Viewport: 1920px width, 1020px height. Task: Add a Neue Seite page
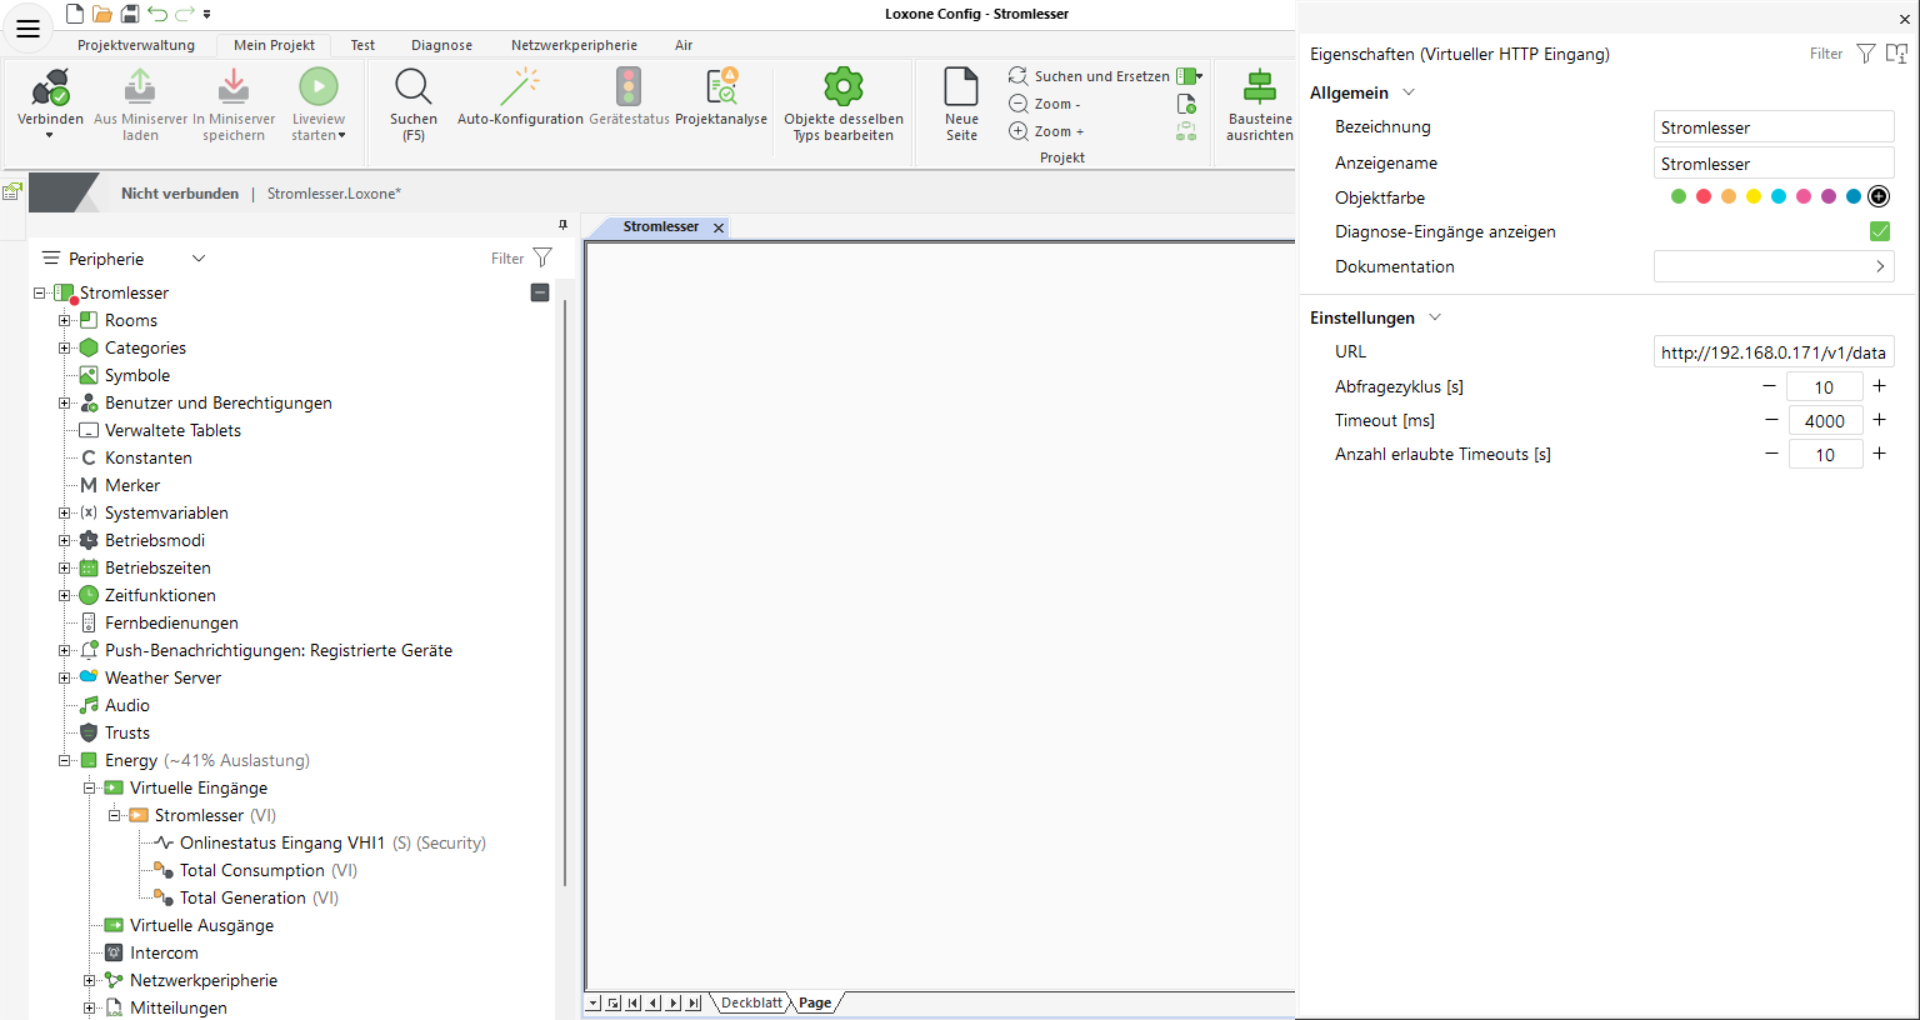coord(961,88)
